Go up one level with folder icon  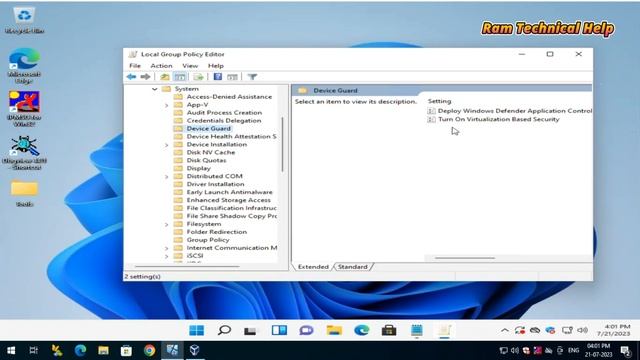[x=164, y=77]
